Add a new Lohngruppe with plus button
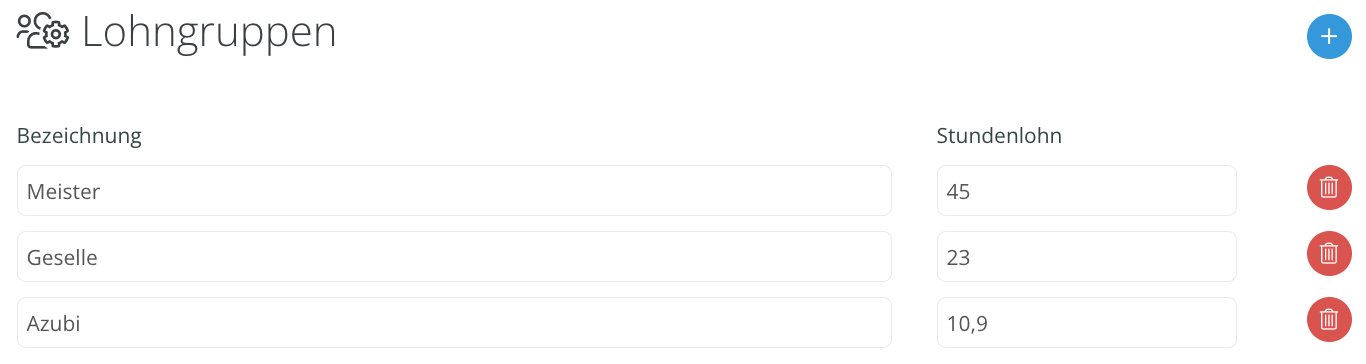Image resolution: width=1366 pixels, height=364 pixels. 1329,37
